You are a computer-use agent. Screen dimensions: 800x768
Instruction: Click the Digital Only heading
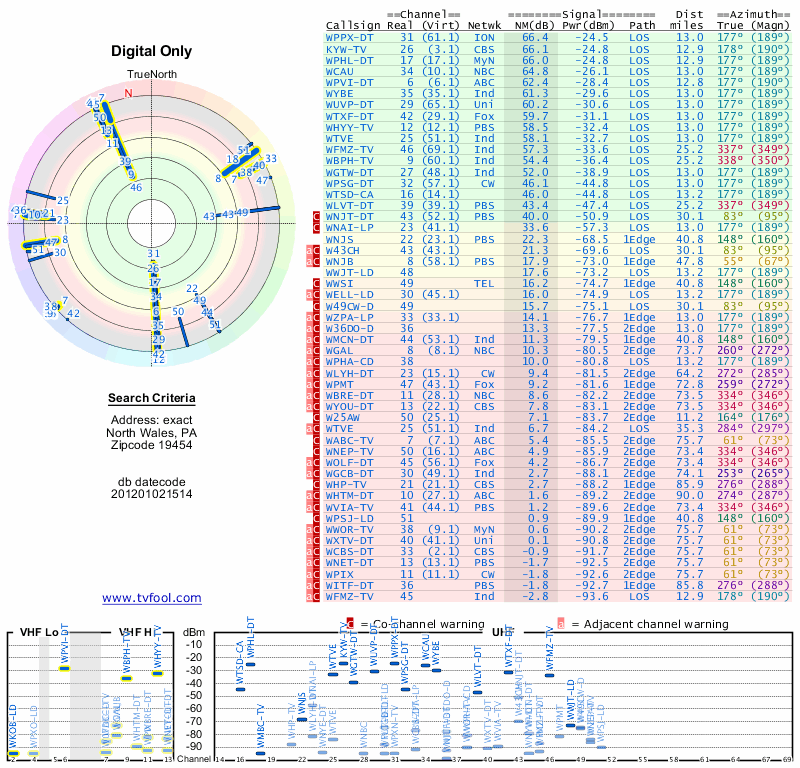click(x=152, y=51)
